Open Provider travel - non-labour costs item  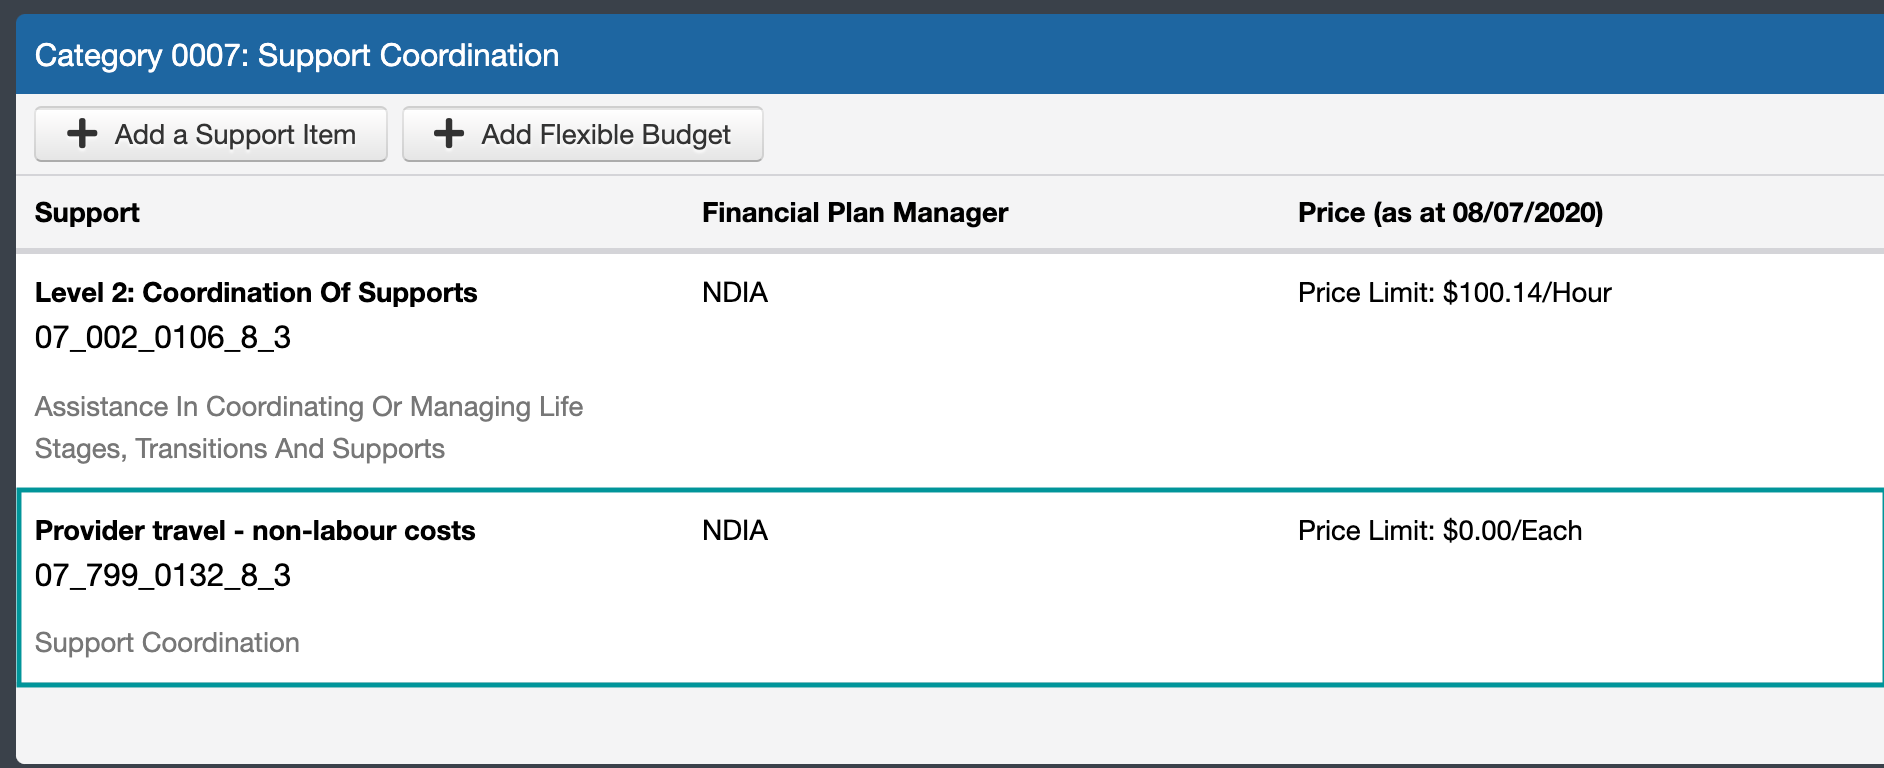click(x=255, y=530)
